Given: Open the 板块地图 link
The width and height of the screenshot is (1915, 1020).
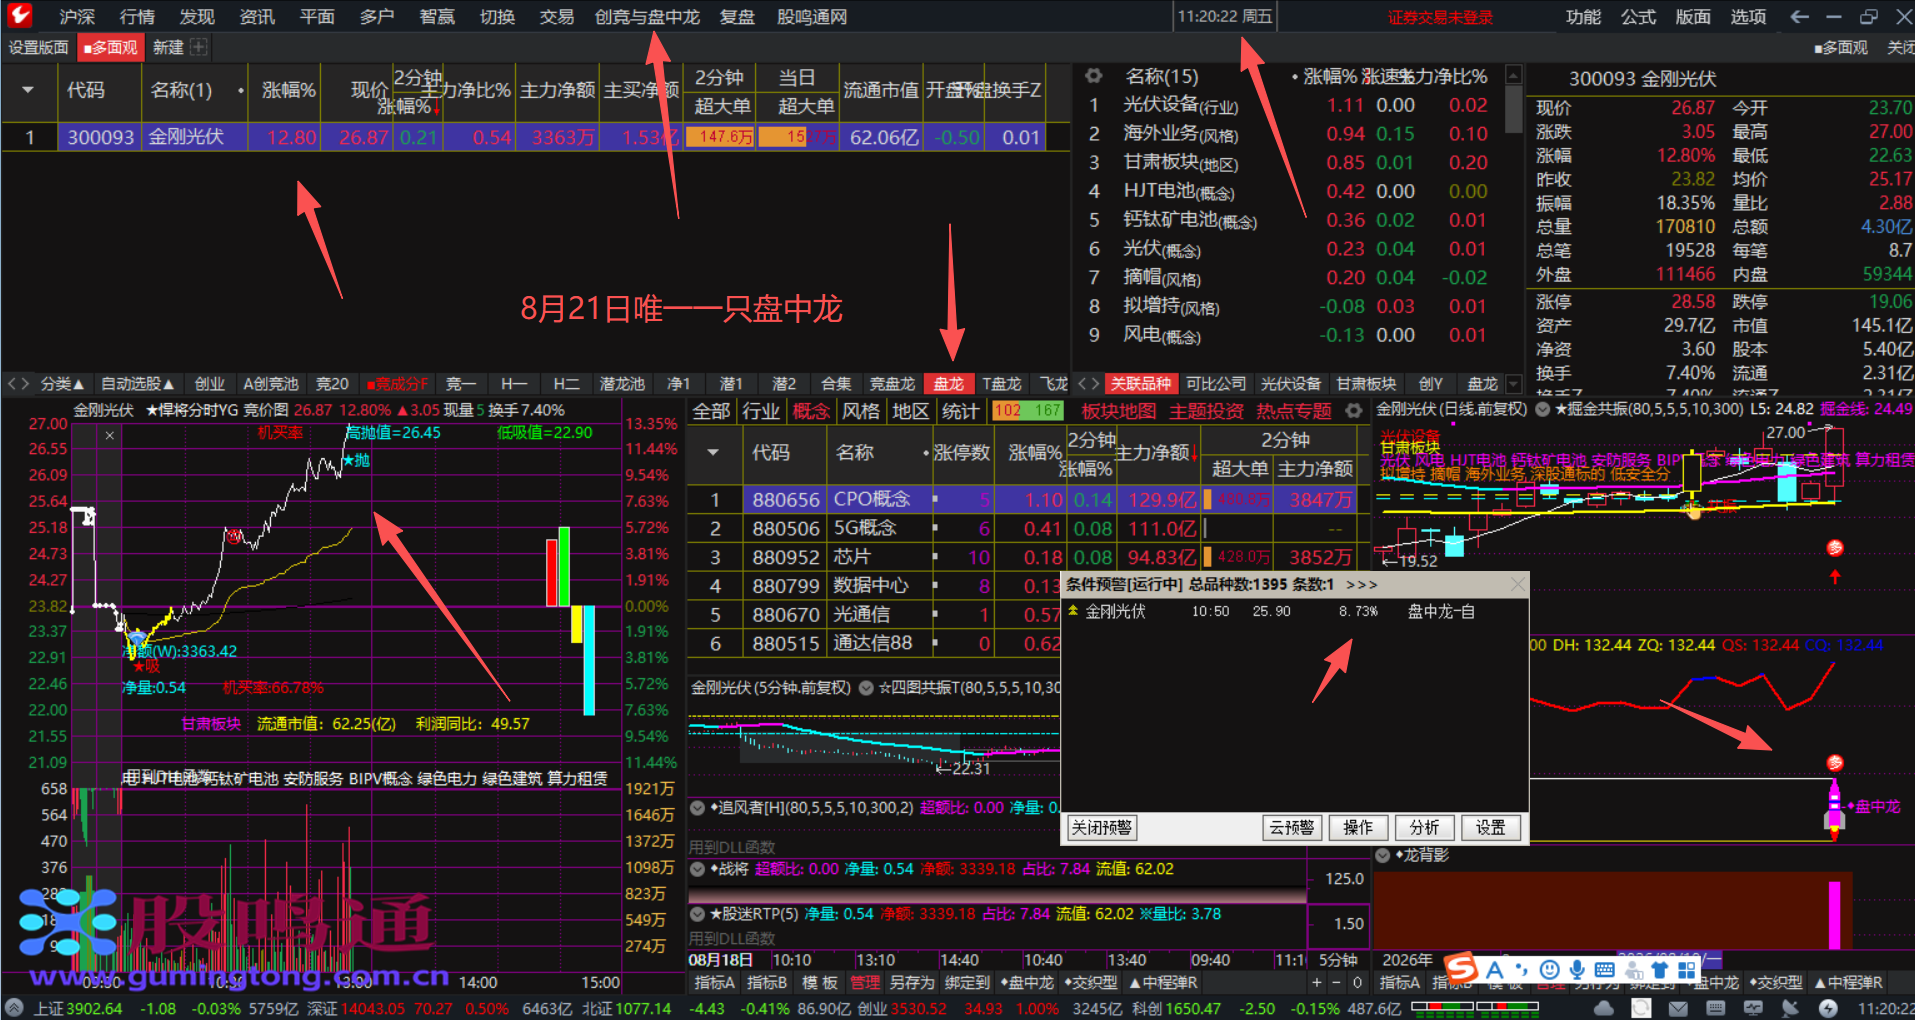Looking at the screenshot, I should point(1119,411).
